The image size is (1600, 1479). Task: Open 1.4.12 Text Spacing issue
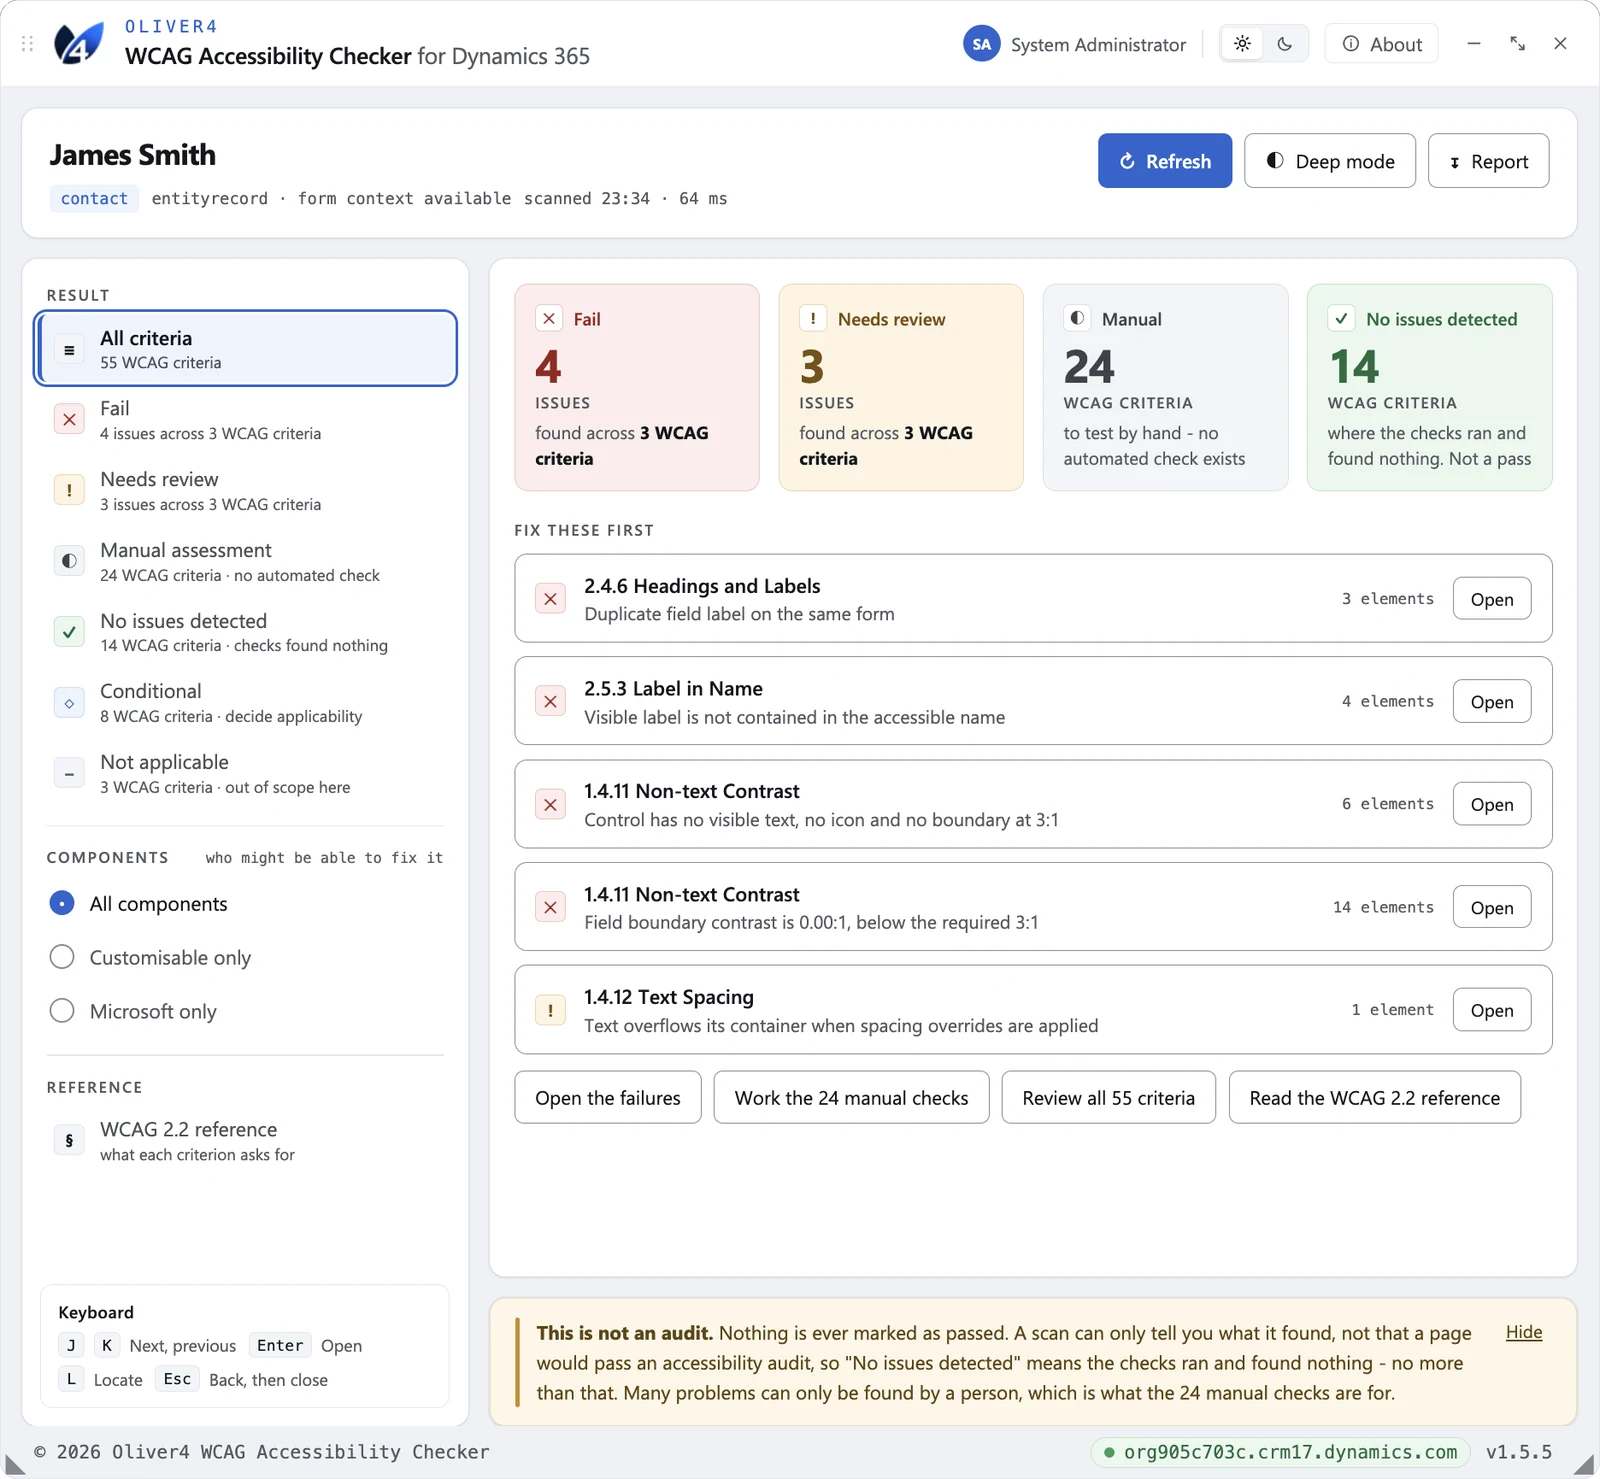[x=1492, y=1010]
